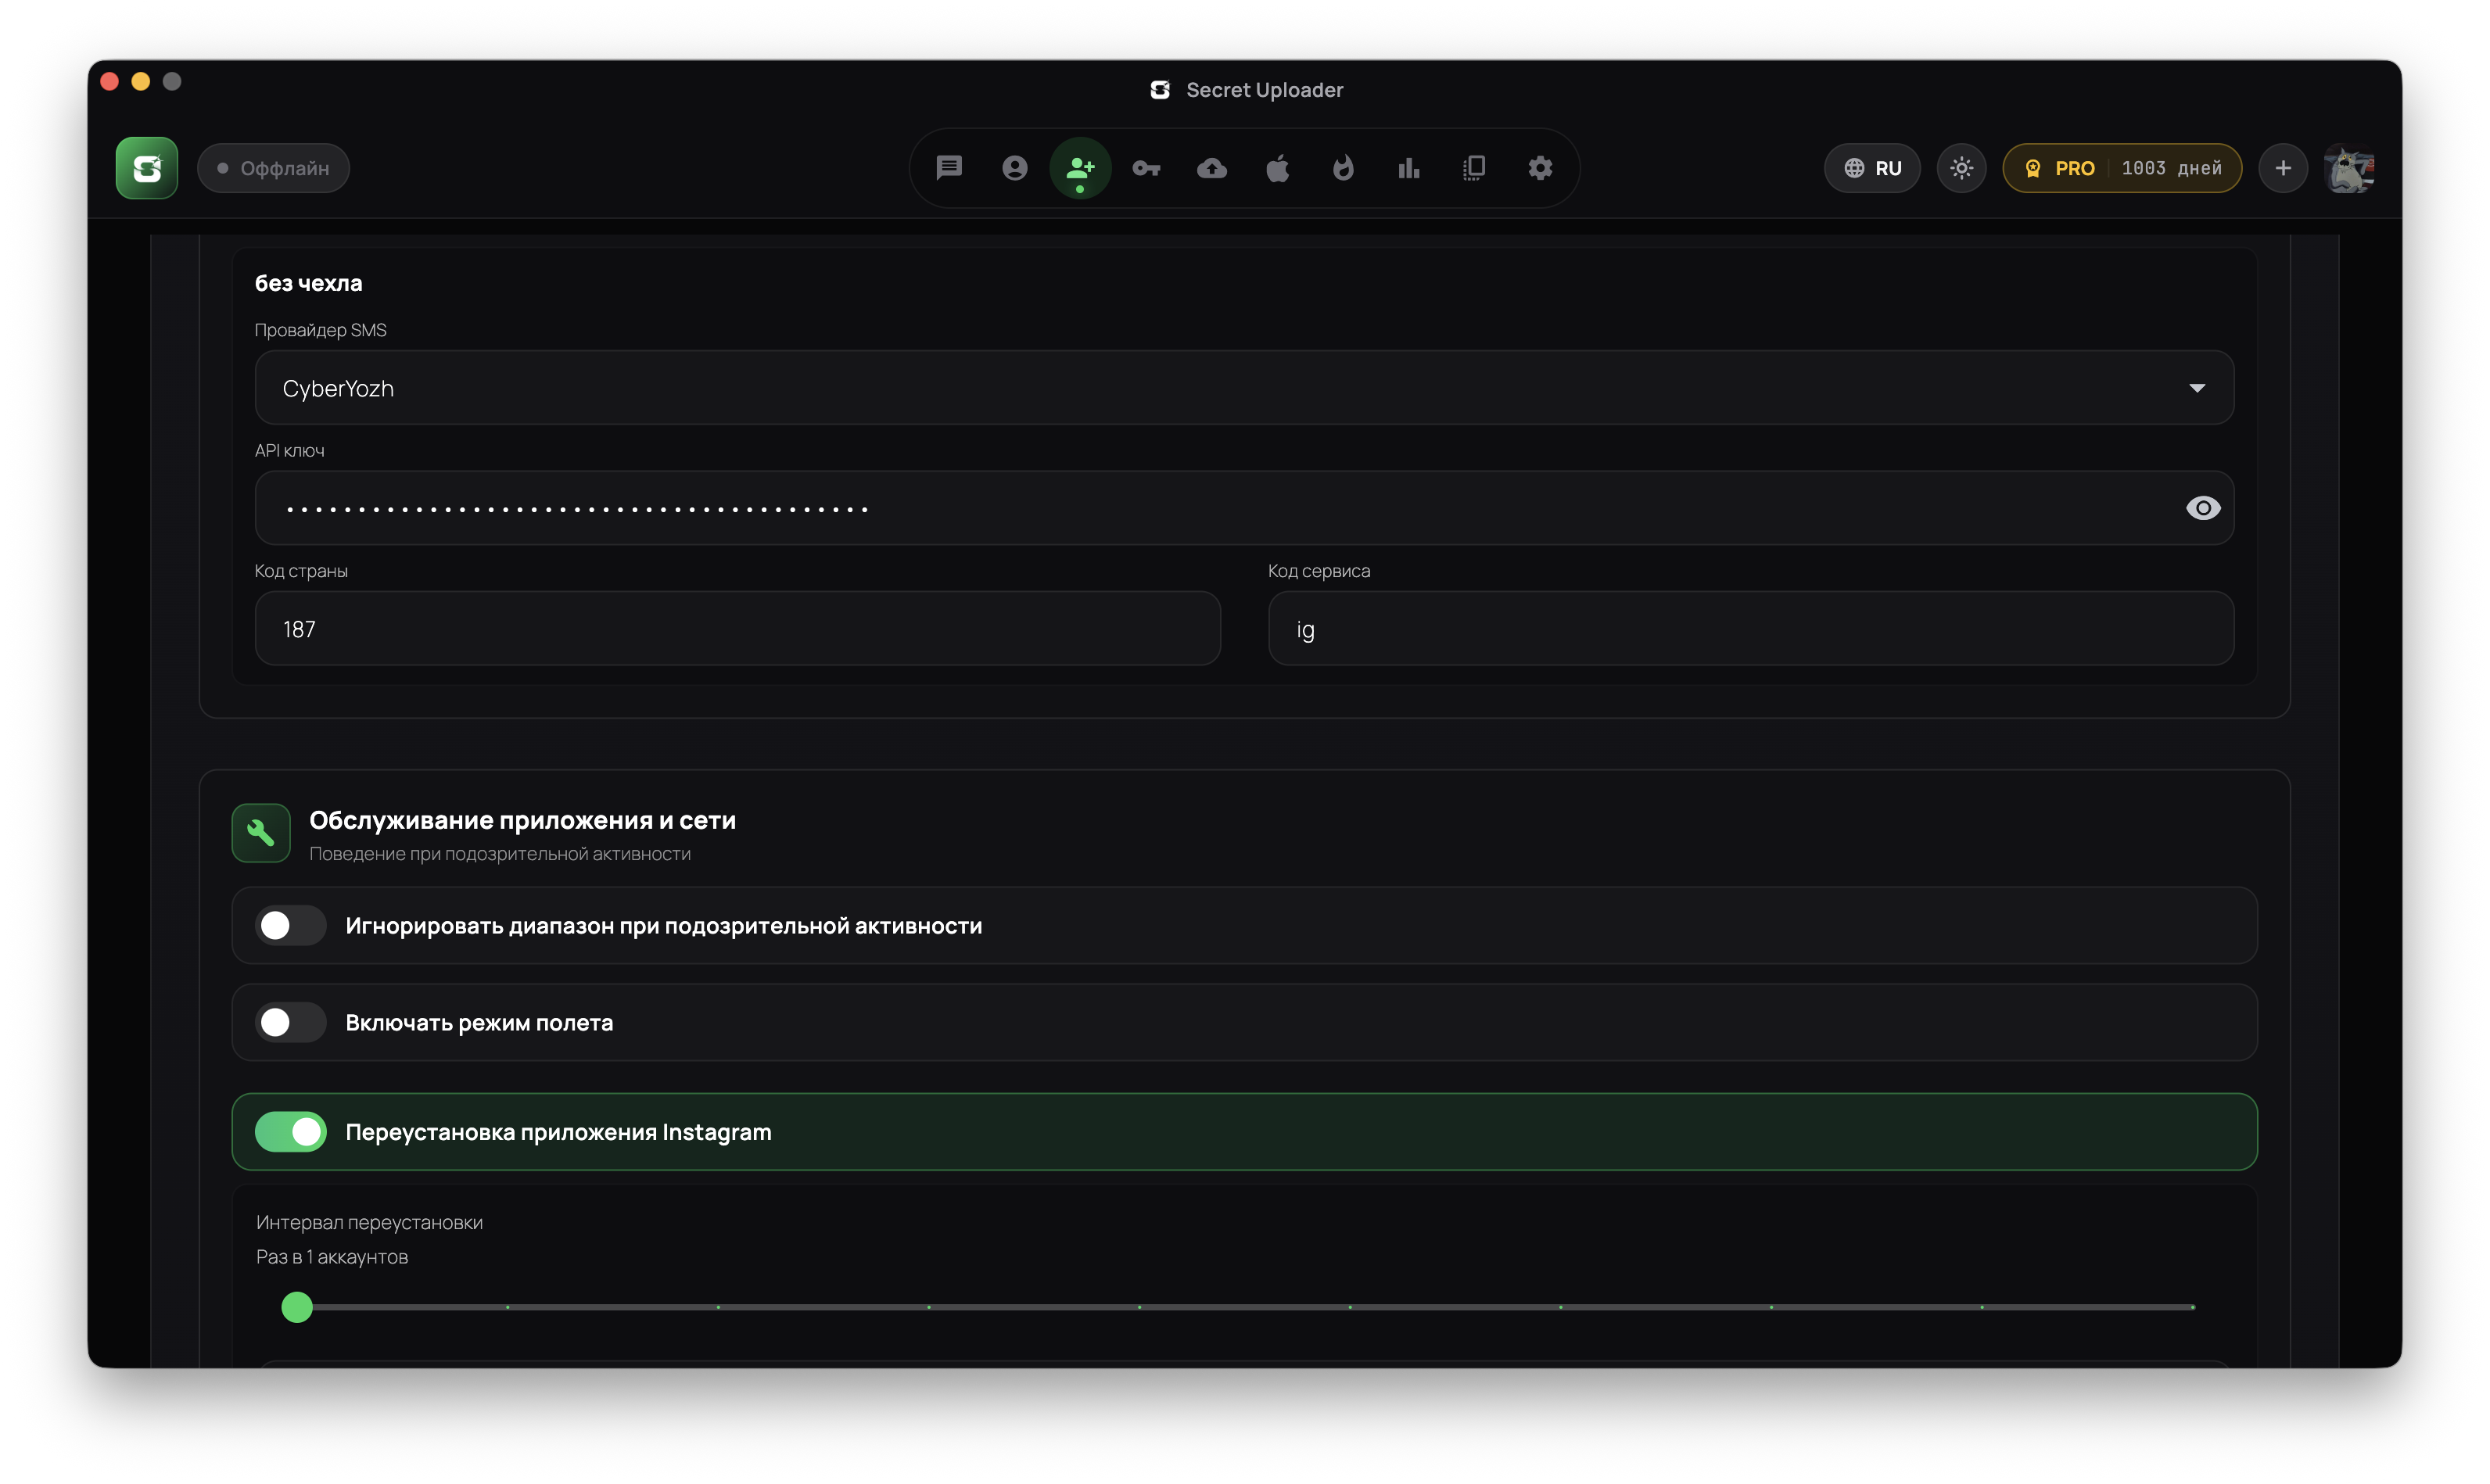The image size is (2490, 1484).
Task: Click the green Secret Uploader logo
Action: tap(146, 168)
